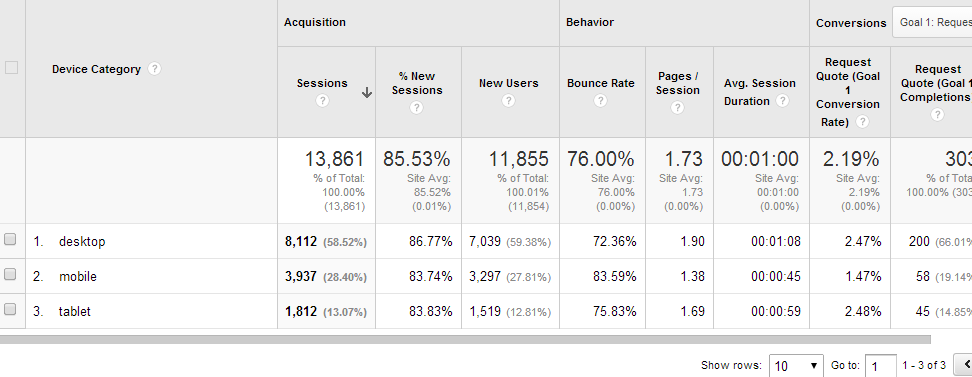Click help icon under % New Sessions

[x=417, y=107]
